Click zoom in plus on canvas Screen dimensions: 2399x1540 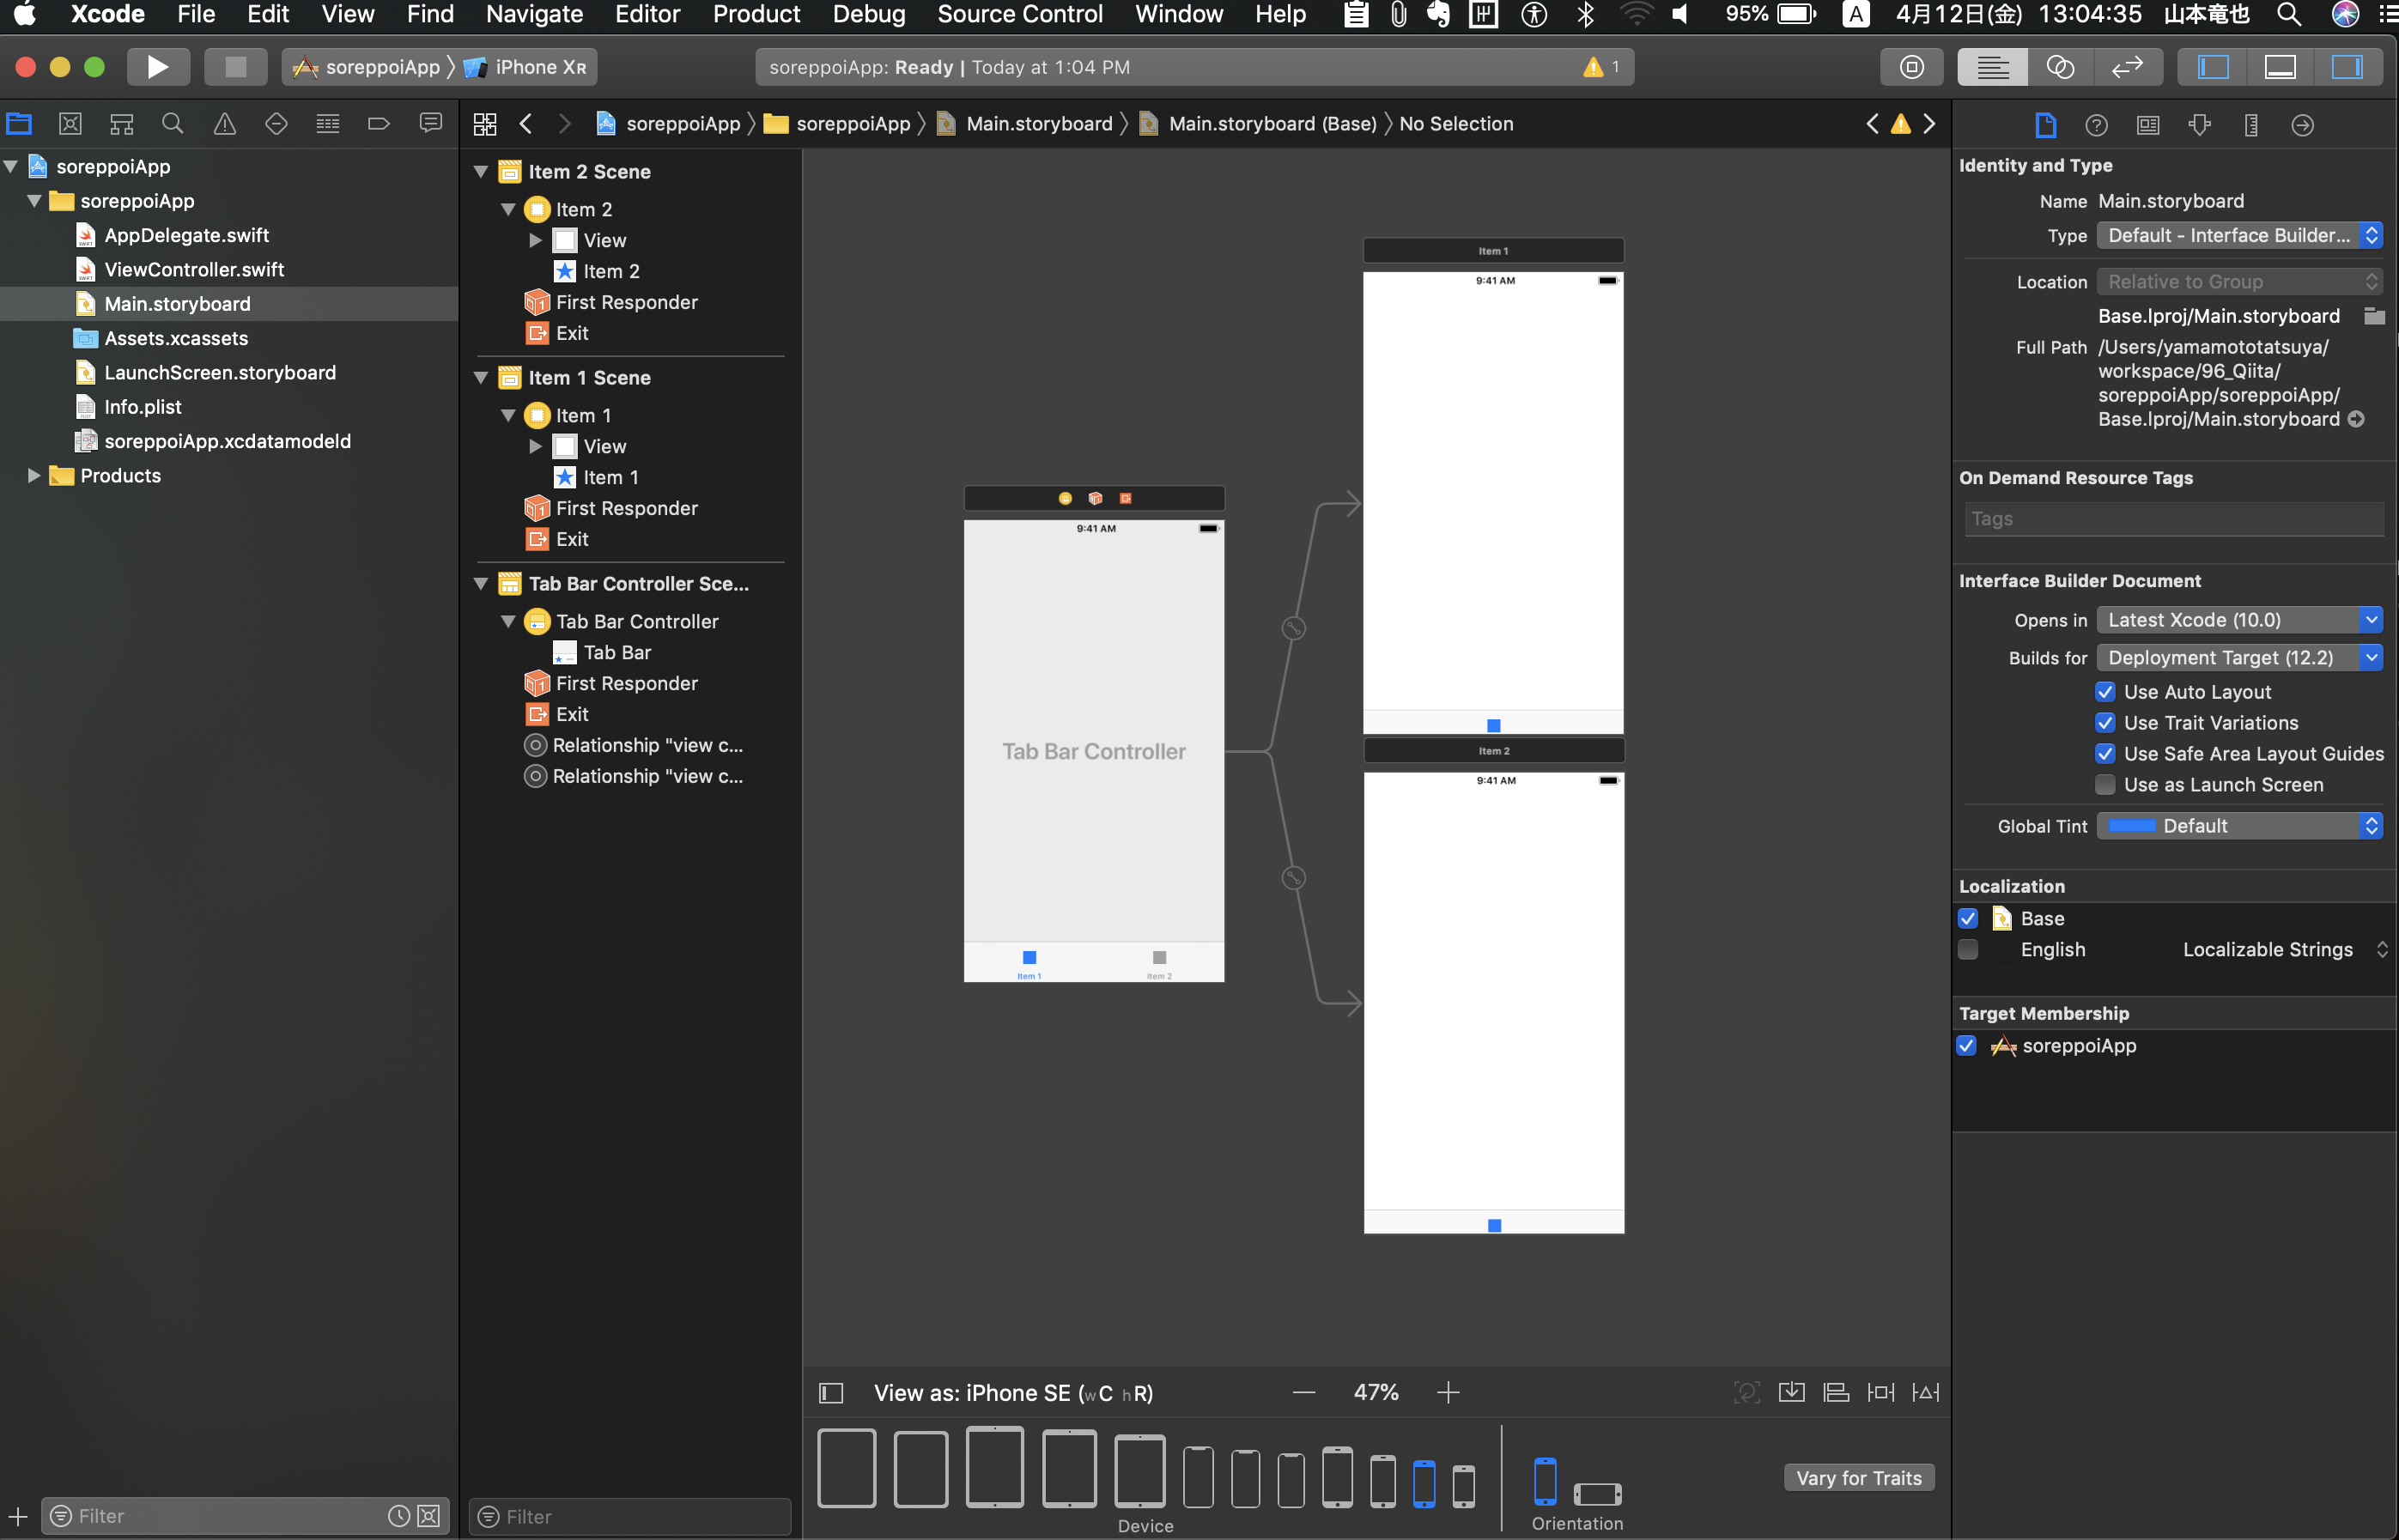[x=1447, y=1393]
